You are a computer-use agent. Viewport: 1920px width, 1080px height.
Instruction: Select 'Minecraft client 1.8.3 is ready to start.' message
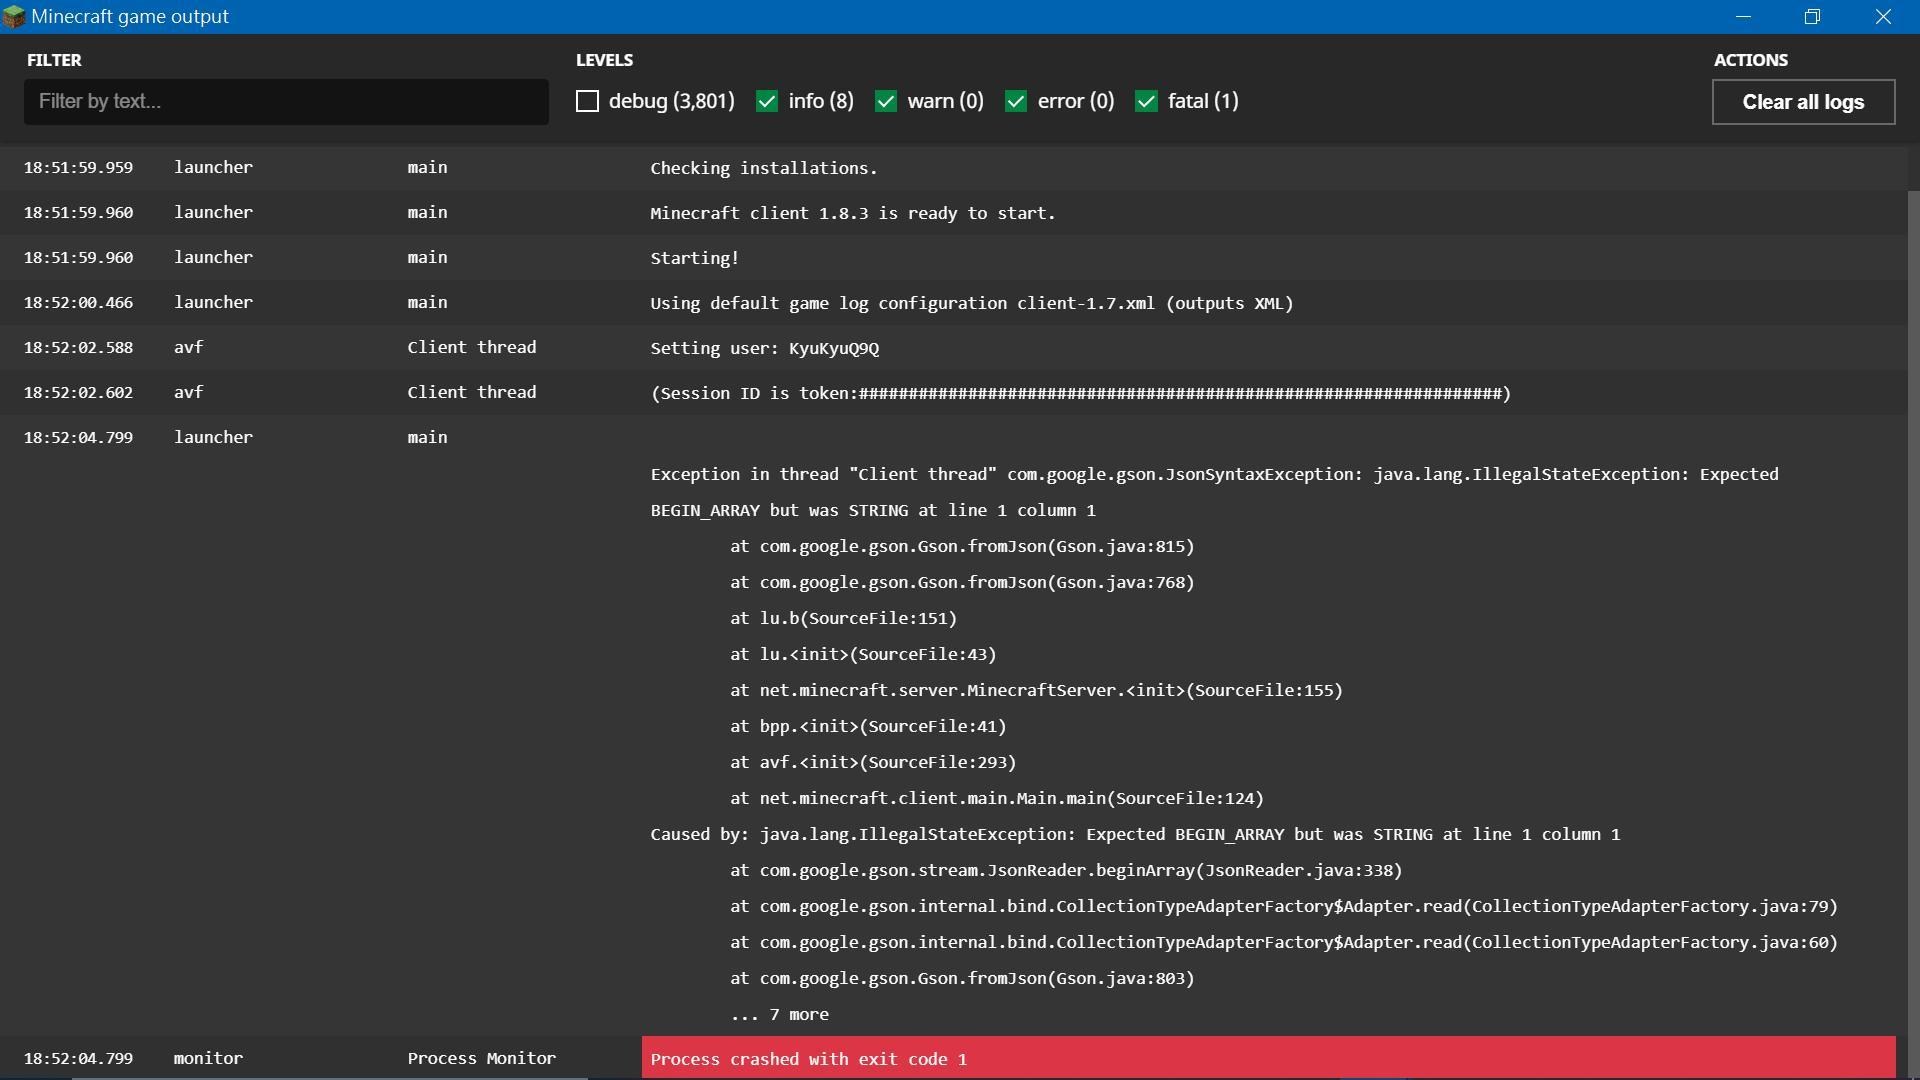tap(853, 213)
